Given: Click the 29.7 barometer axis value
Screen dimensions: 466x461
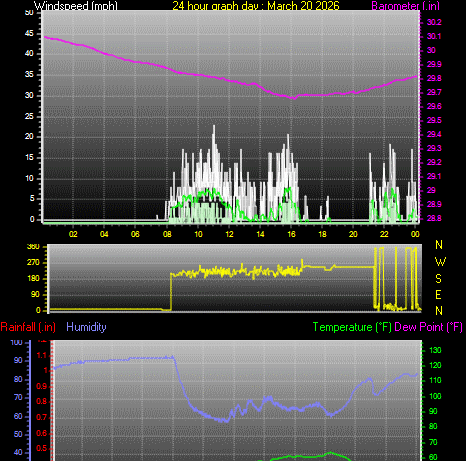Looking at the screenshot, I should [434, 92].
